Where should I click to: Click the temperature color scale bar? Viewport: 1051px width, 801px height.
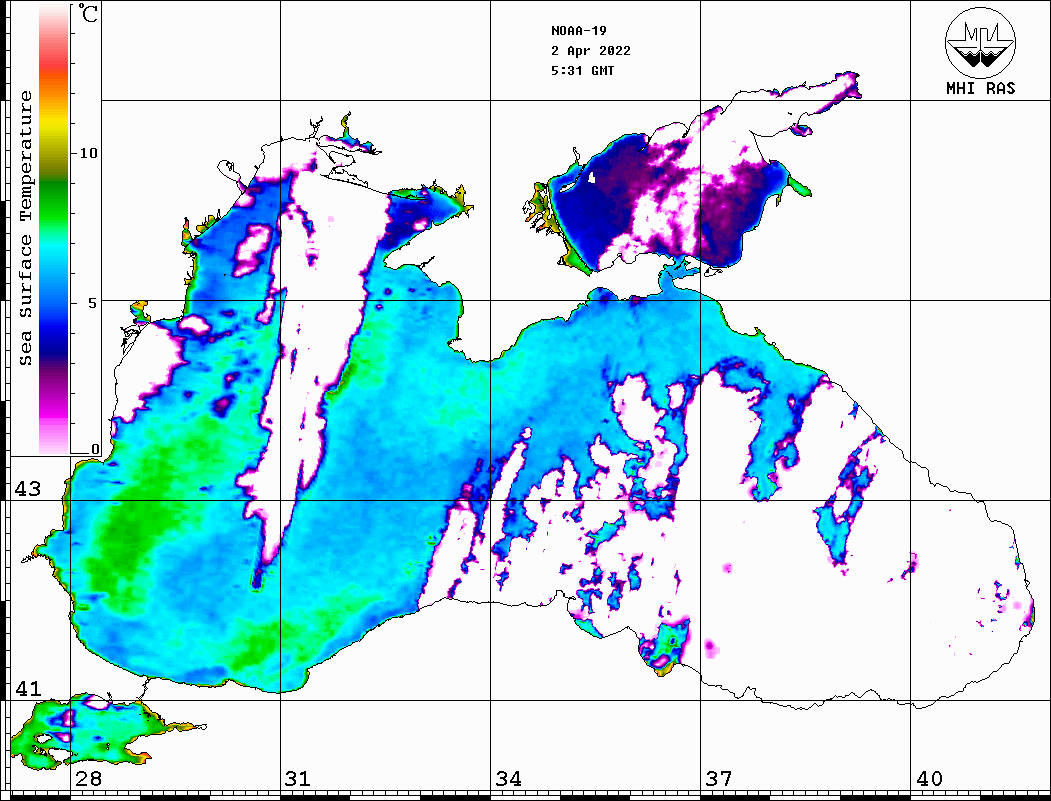54,229
